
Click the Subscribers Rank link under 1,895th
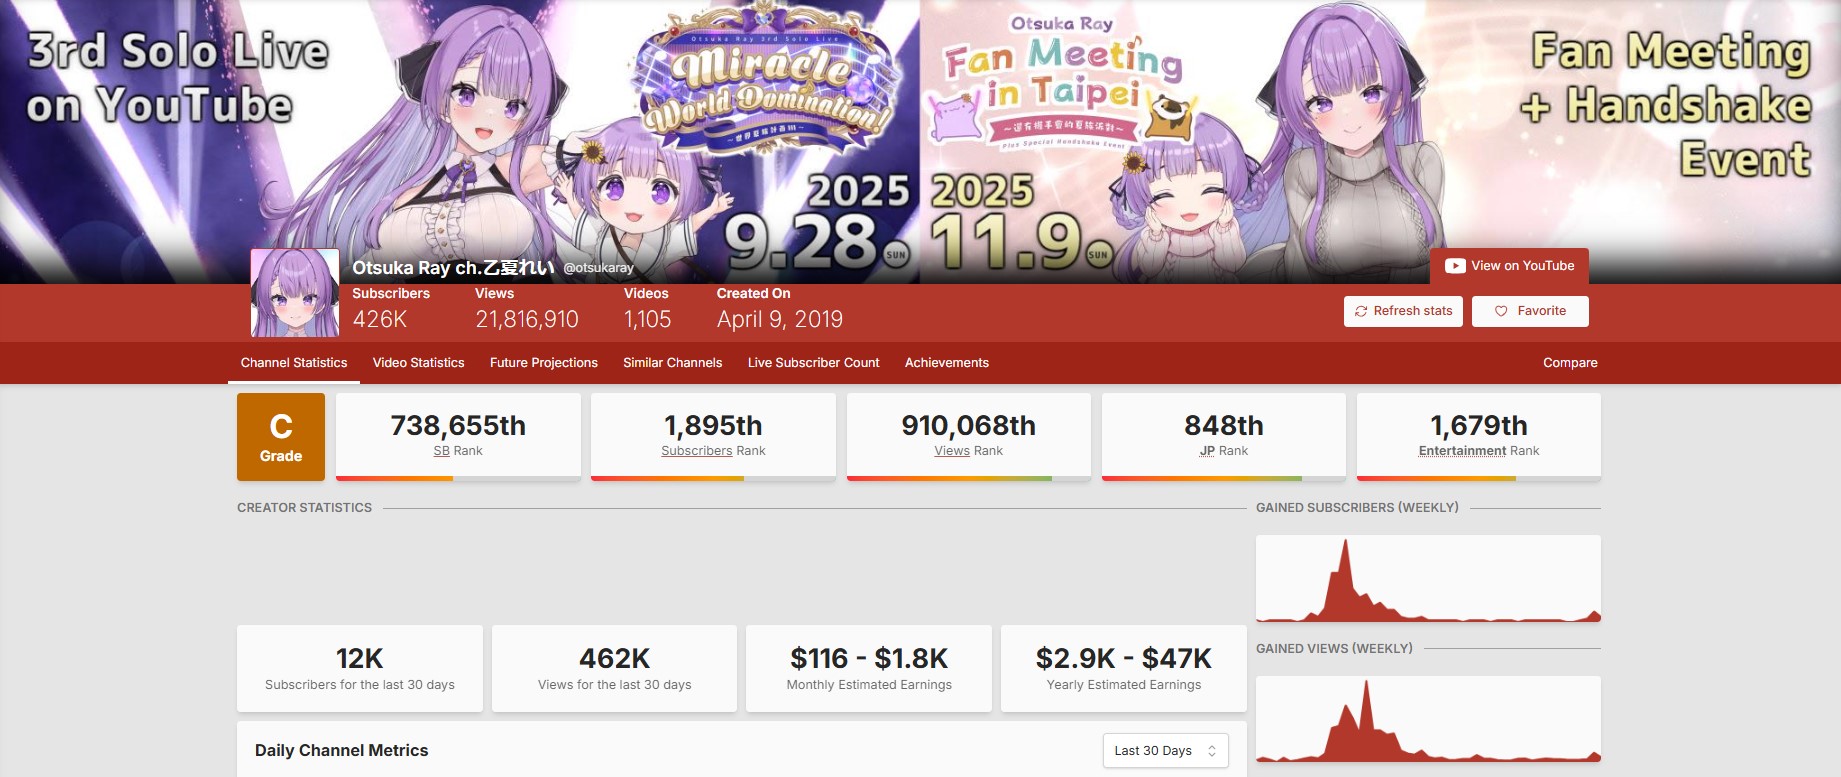click(713, 451)
